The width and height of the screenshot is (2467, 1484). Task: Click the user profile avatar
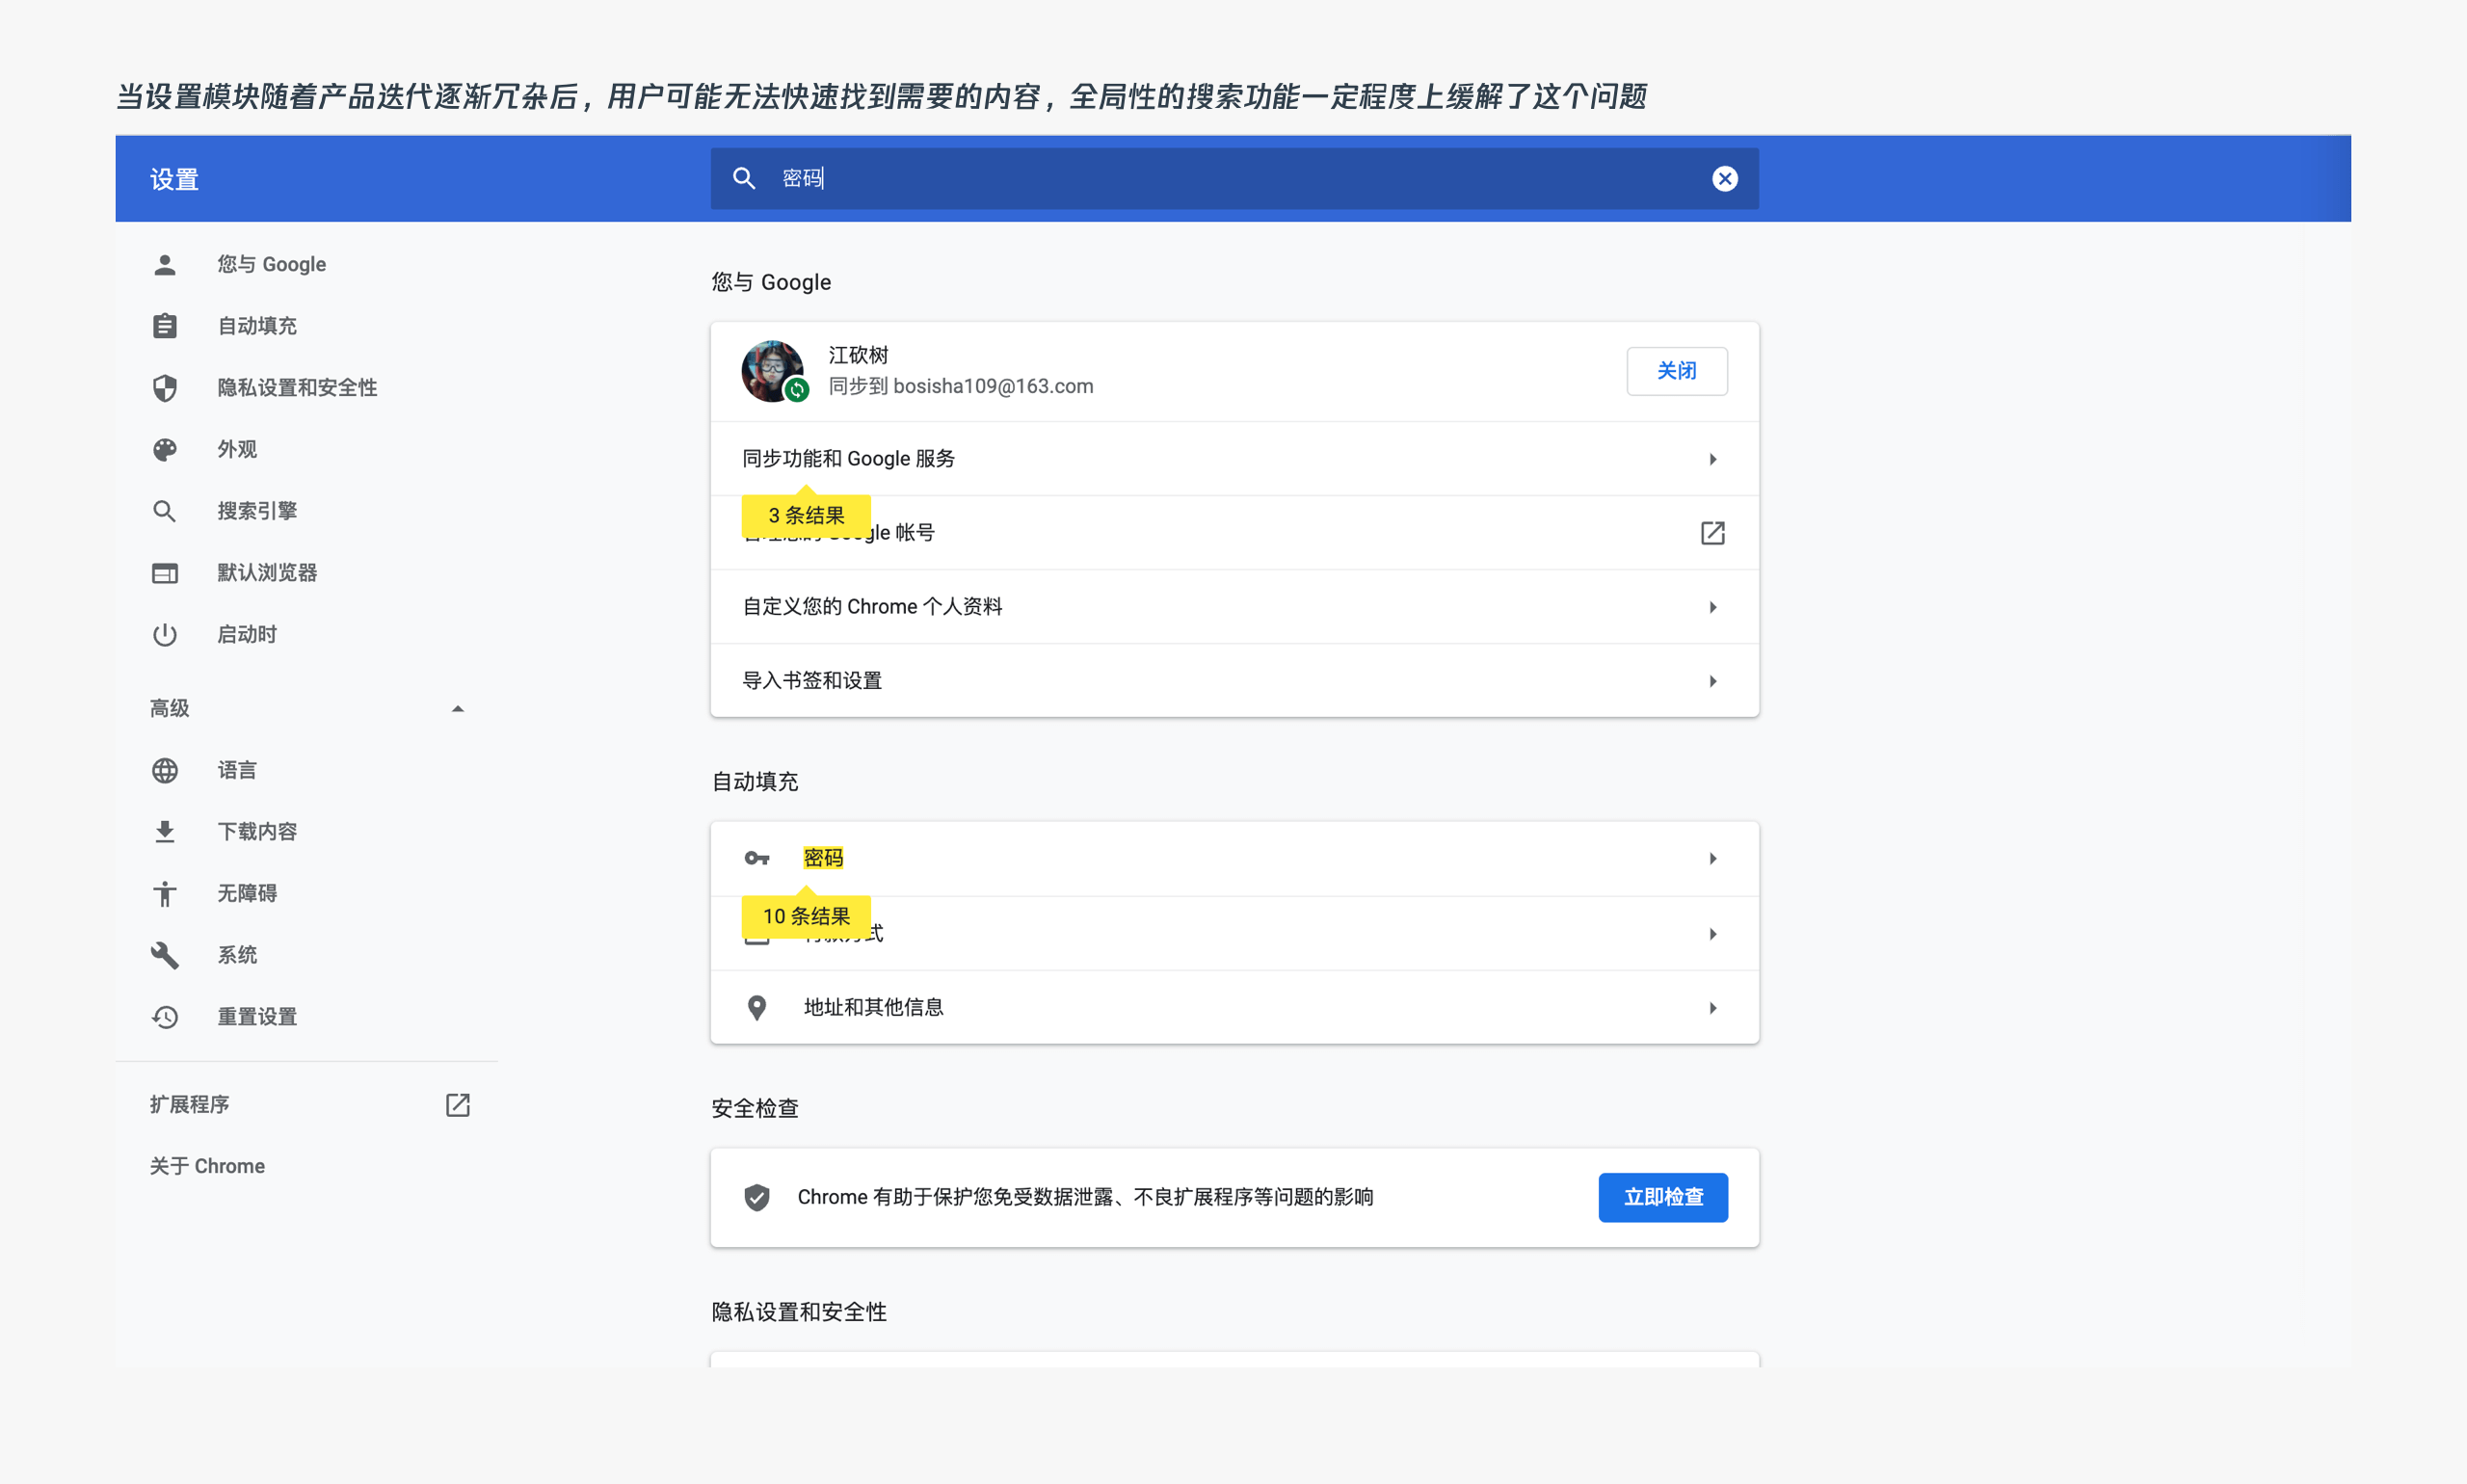(772, 371)
